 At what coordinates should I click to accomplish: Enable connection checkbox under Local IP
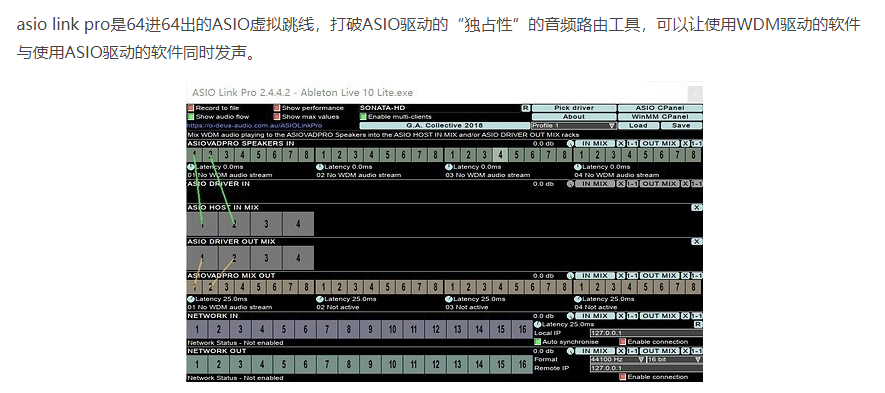coord(623,342)
